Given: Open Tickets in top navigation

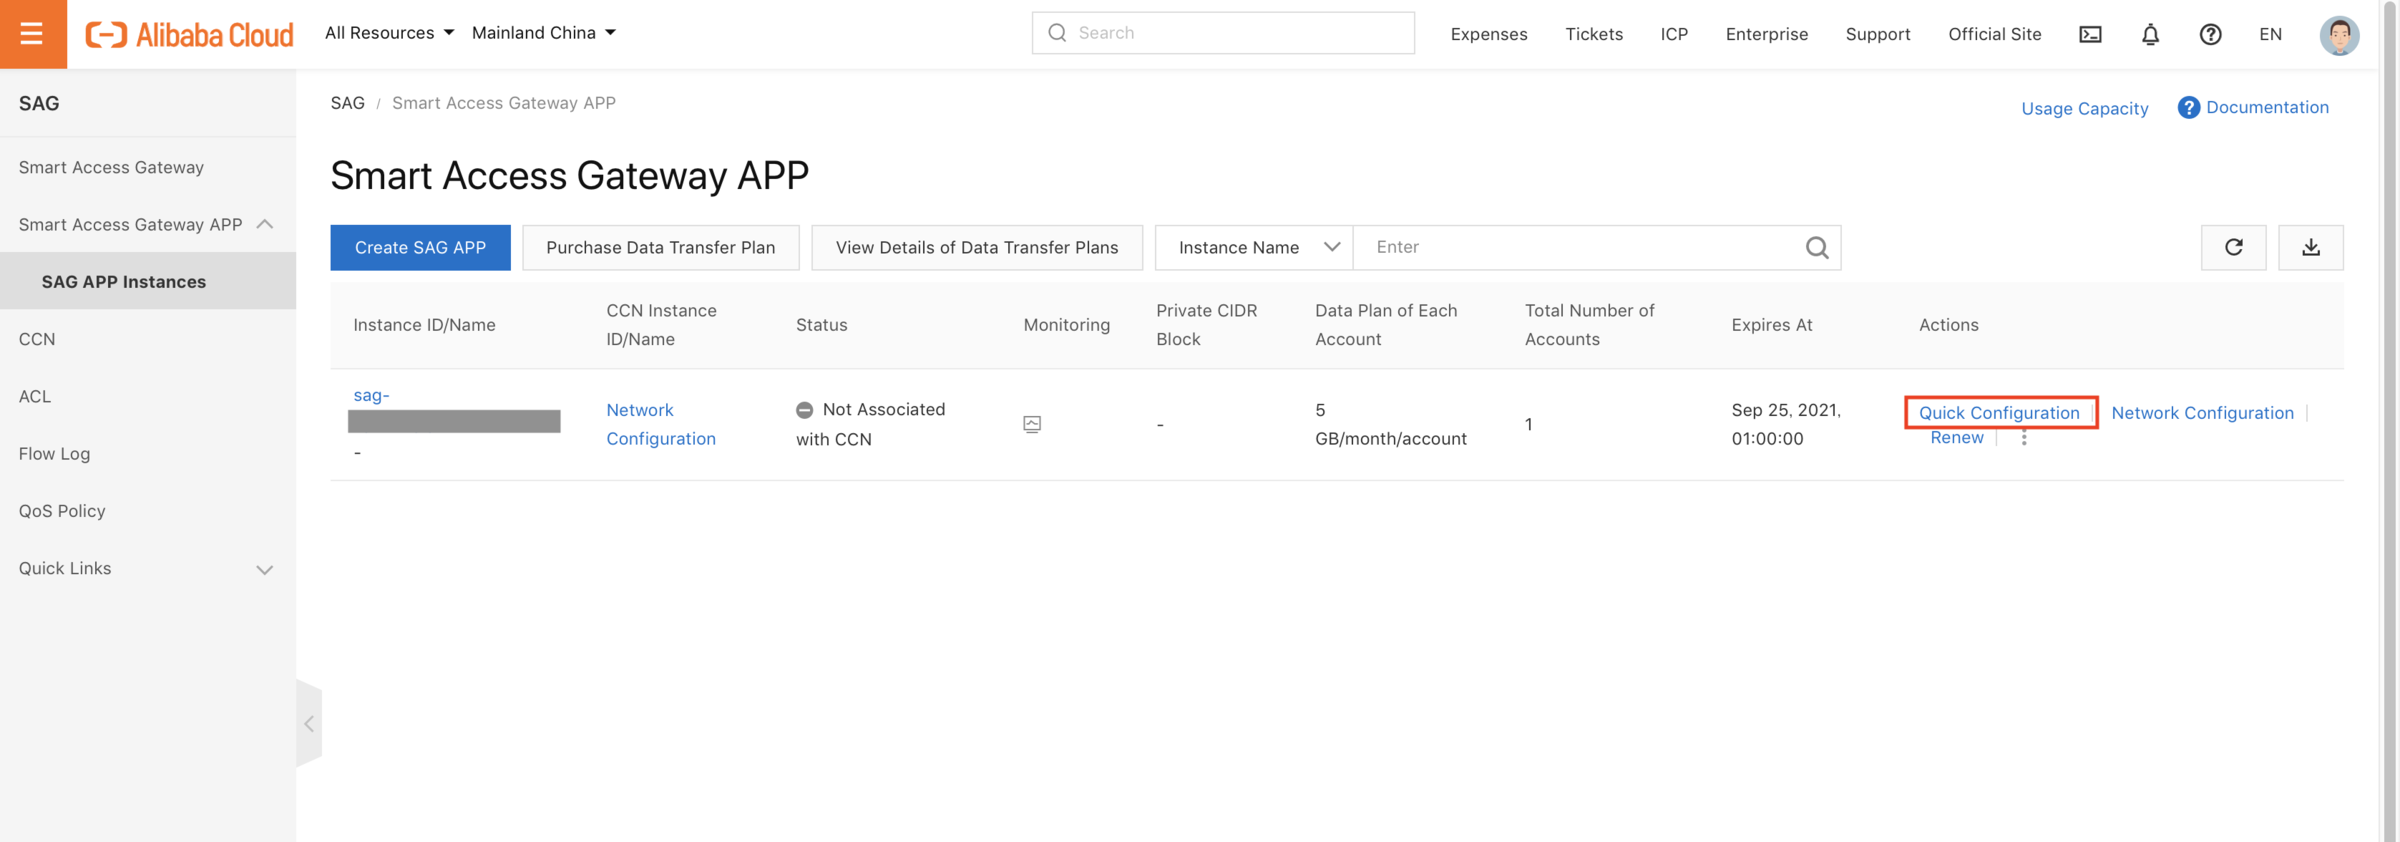Looking at the screenshot, I should [x=1593, y=34].
